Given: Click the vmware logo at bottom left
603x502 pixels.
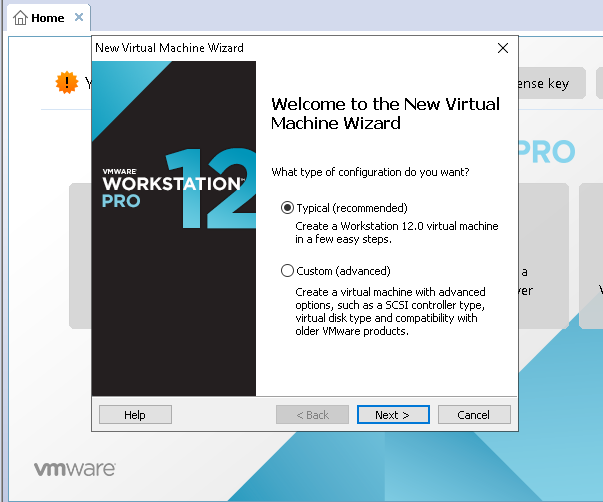Looking at the screenshot, I should coord(75,469).
